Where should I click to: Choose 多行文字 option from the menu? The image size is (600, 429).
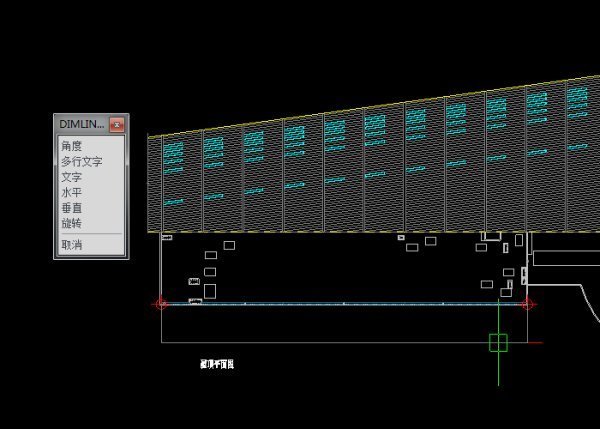click(x=81, y=161)
